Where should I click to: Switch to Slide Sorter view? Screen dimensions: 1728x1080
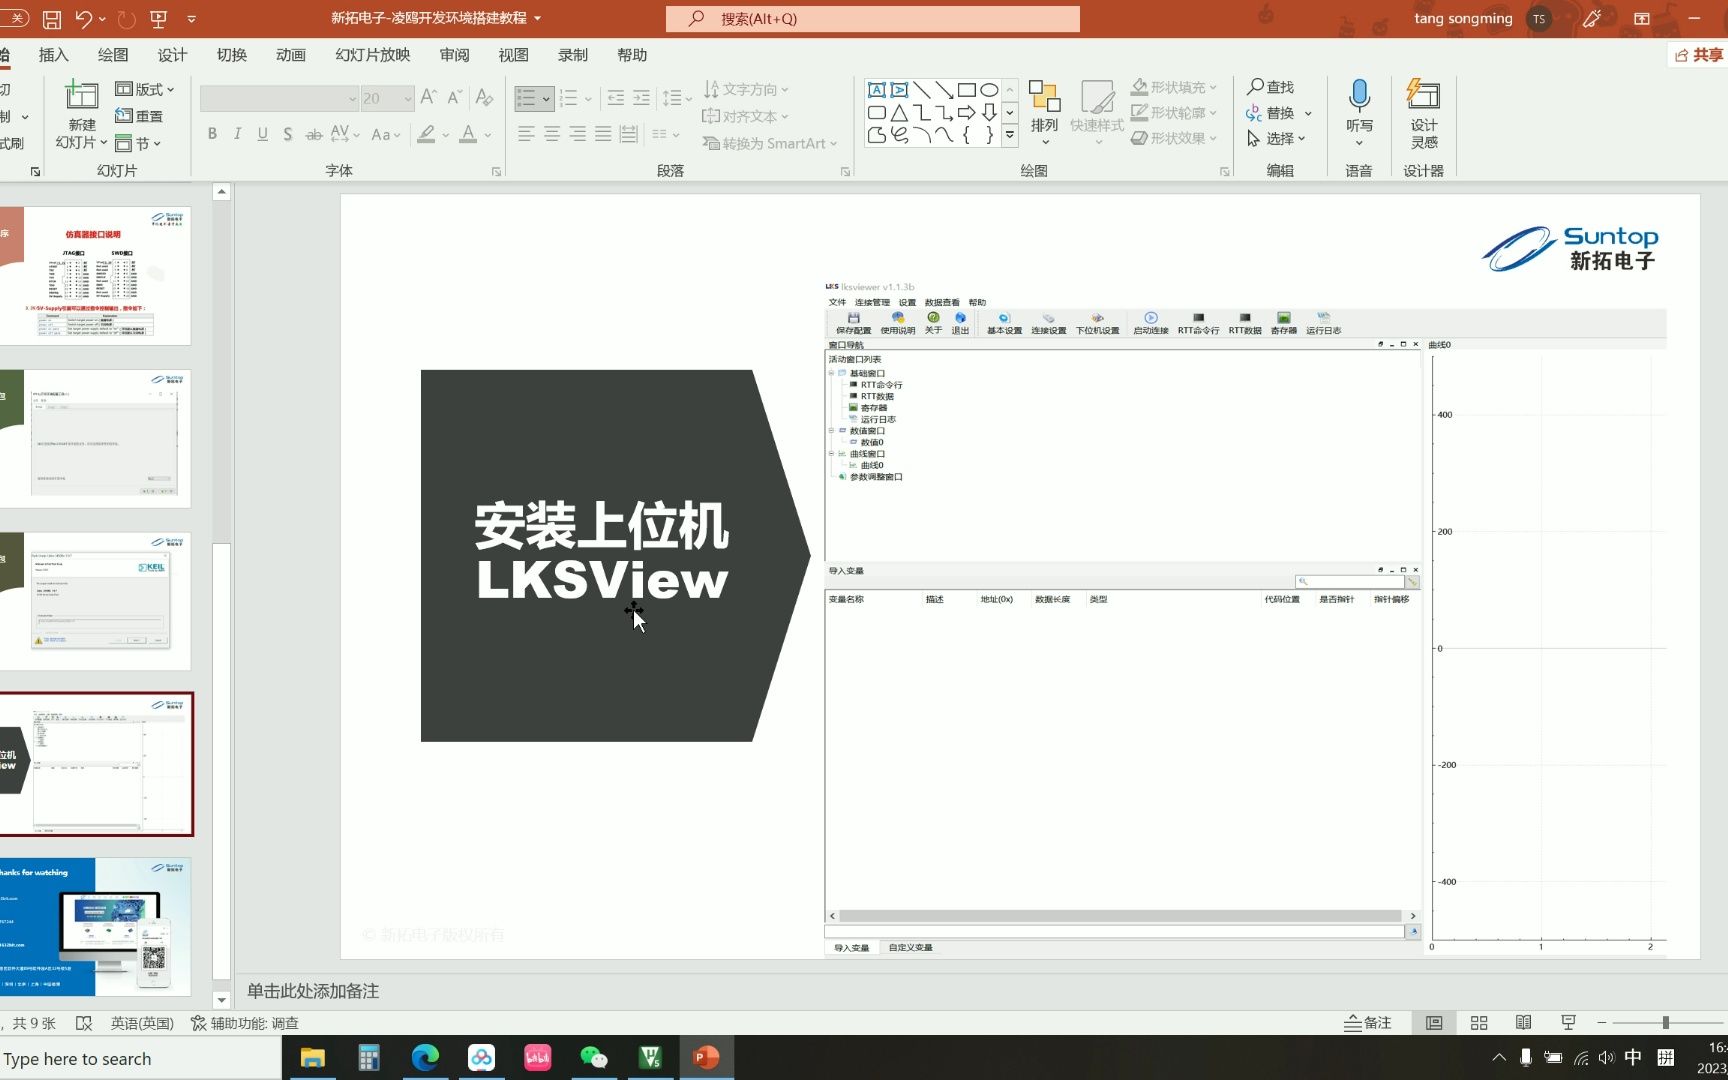tap(1479, 1022)
